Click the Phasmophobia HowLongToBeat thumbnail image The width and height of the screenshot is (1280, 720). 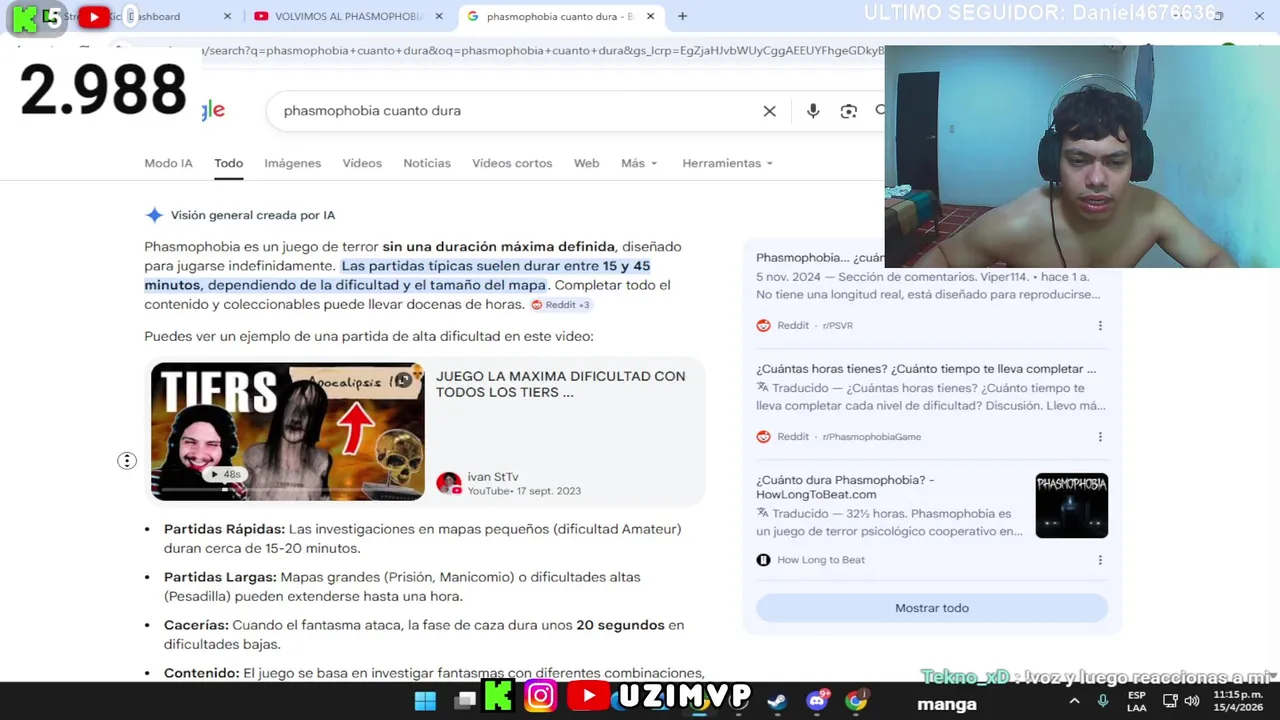[x=1071, y=505]
